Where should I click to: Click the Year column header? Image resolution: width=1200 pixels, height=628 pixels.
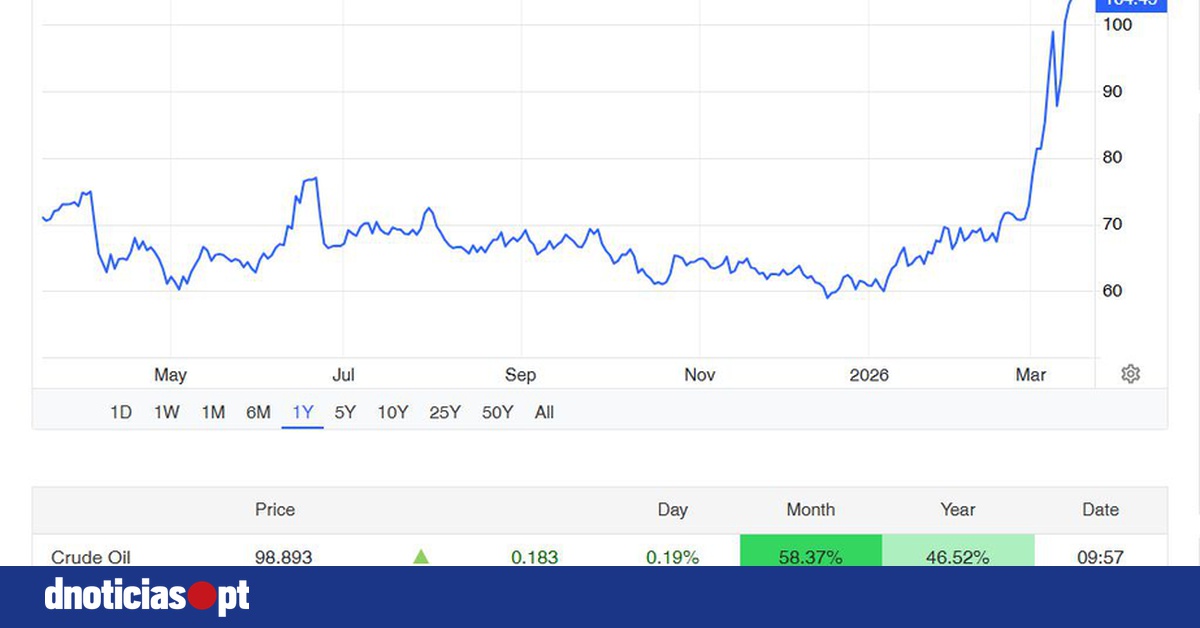pyautogui.click(x=957, y=510)
